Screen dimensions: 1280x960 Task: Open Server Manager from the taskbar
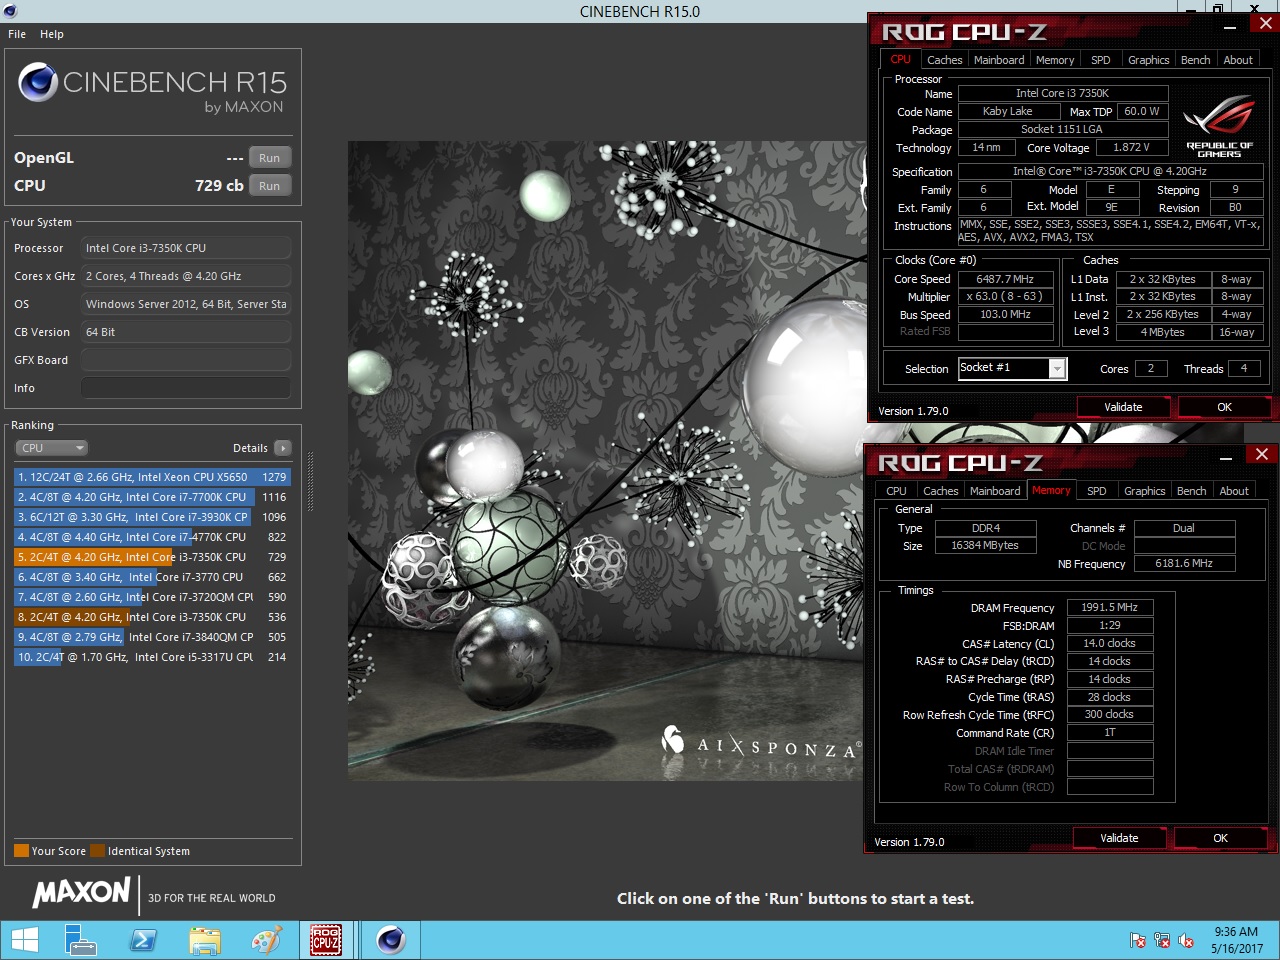click(80, 940)
